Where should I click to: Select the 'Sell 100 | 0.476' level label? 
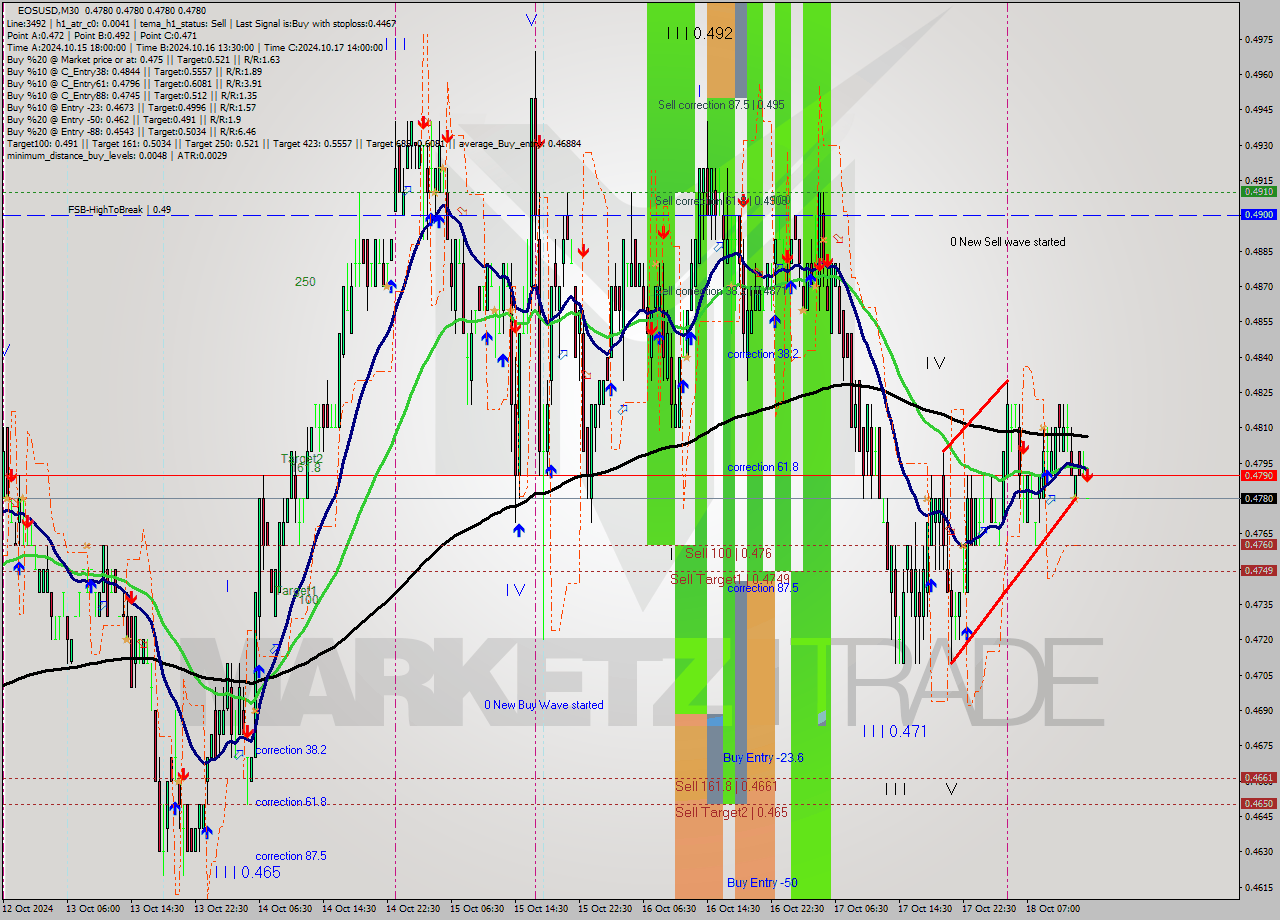(728, 553)
